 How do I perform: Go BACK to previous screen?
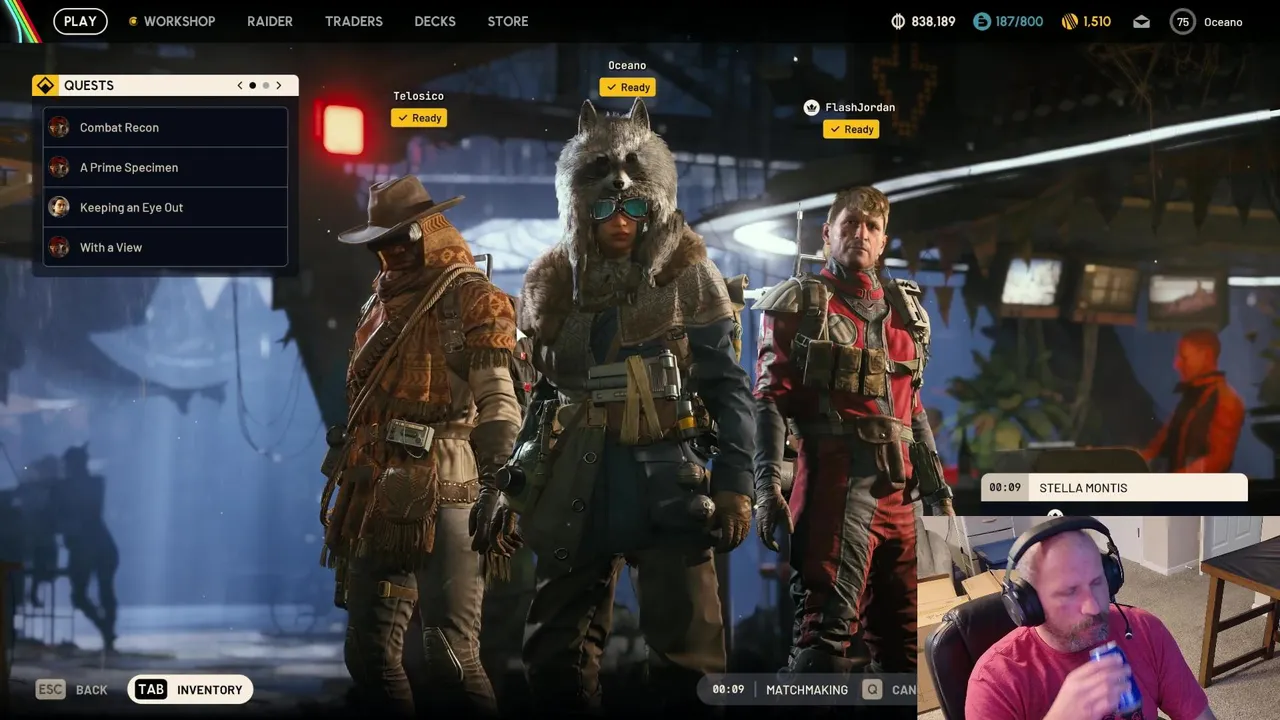pyautogui.click(x=92, y=690)
